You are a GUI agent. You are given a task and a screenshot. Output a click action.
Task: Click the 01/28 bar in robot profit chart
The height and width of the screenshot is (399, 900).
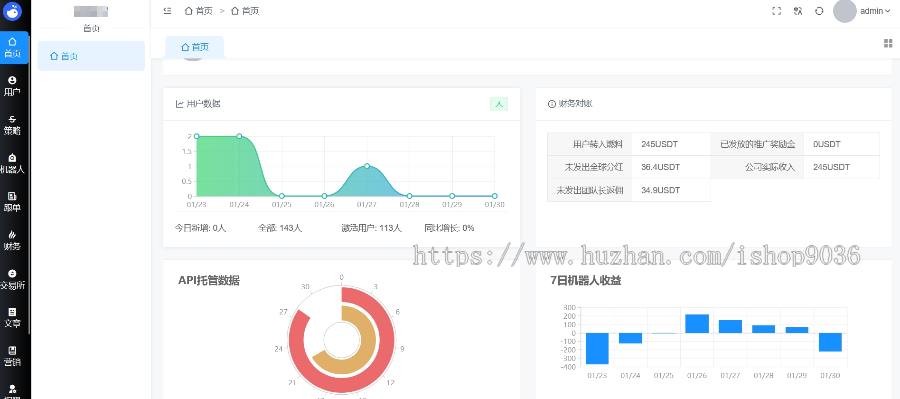[x=763, y=329]
